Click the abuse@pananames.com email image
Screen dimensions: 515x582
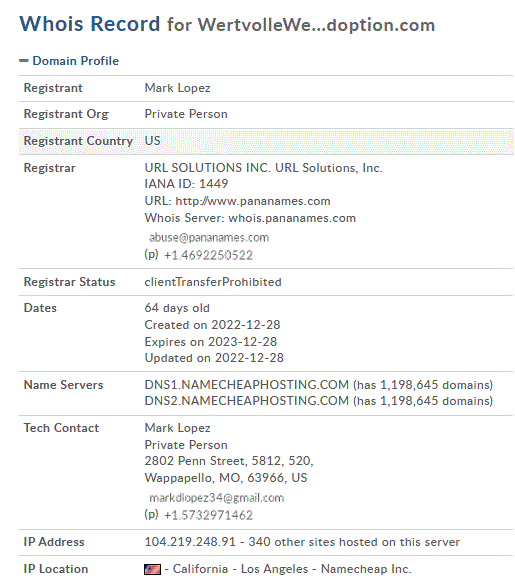click(209, 238)
